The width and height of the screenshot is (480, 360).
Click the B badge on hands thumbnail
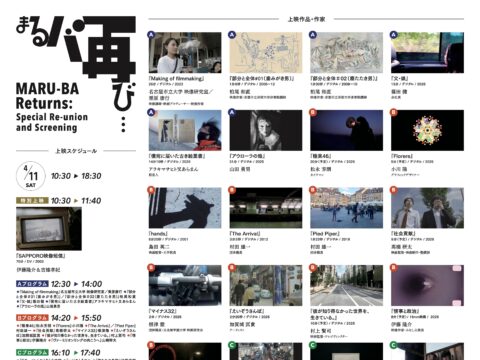(x=151, y=190)
